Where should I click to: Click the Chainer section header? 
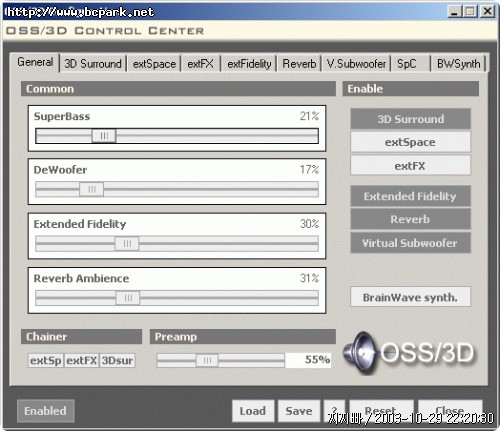81,337
